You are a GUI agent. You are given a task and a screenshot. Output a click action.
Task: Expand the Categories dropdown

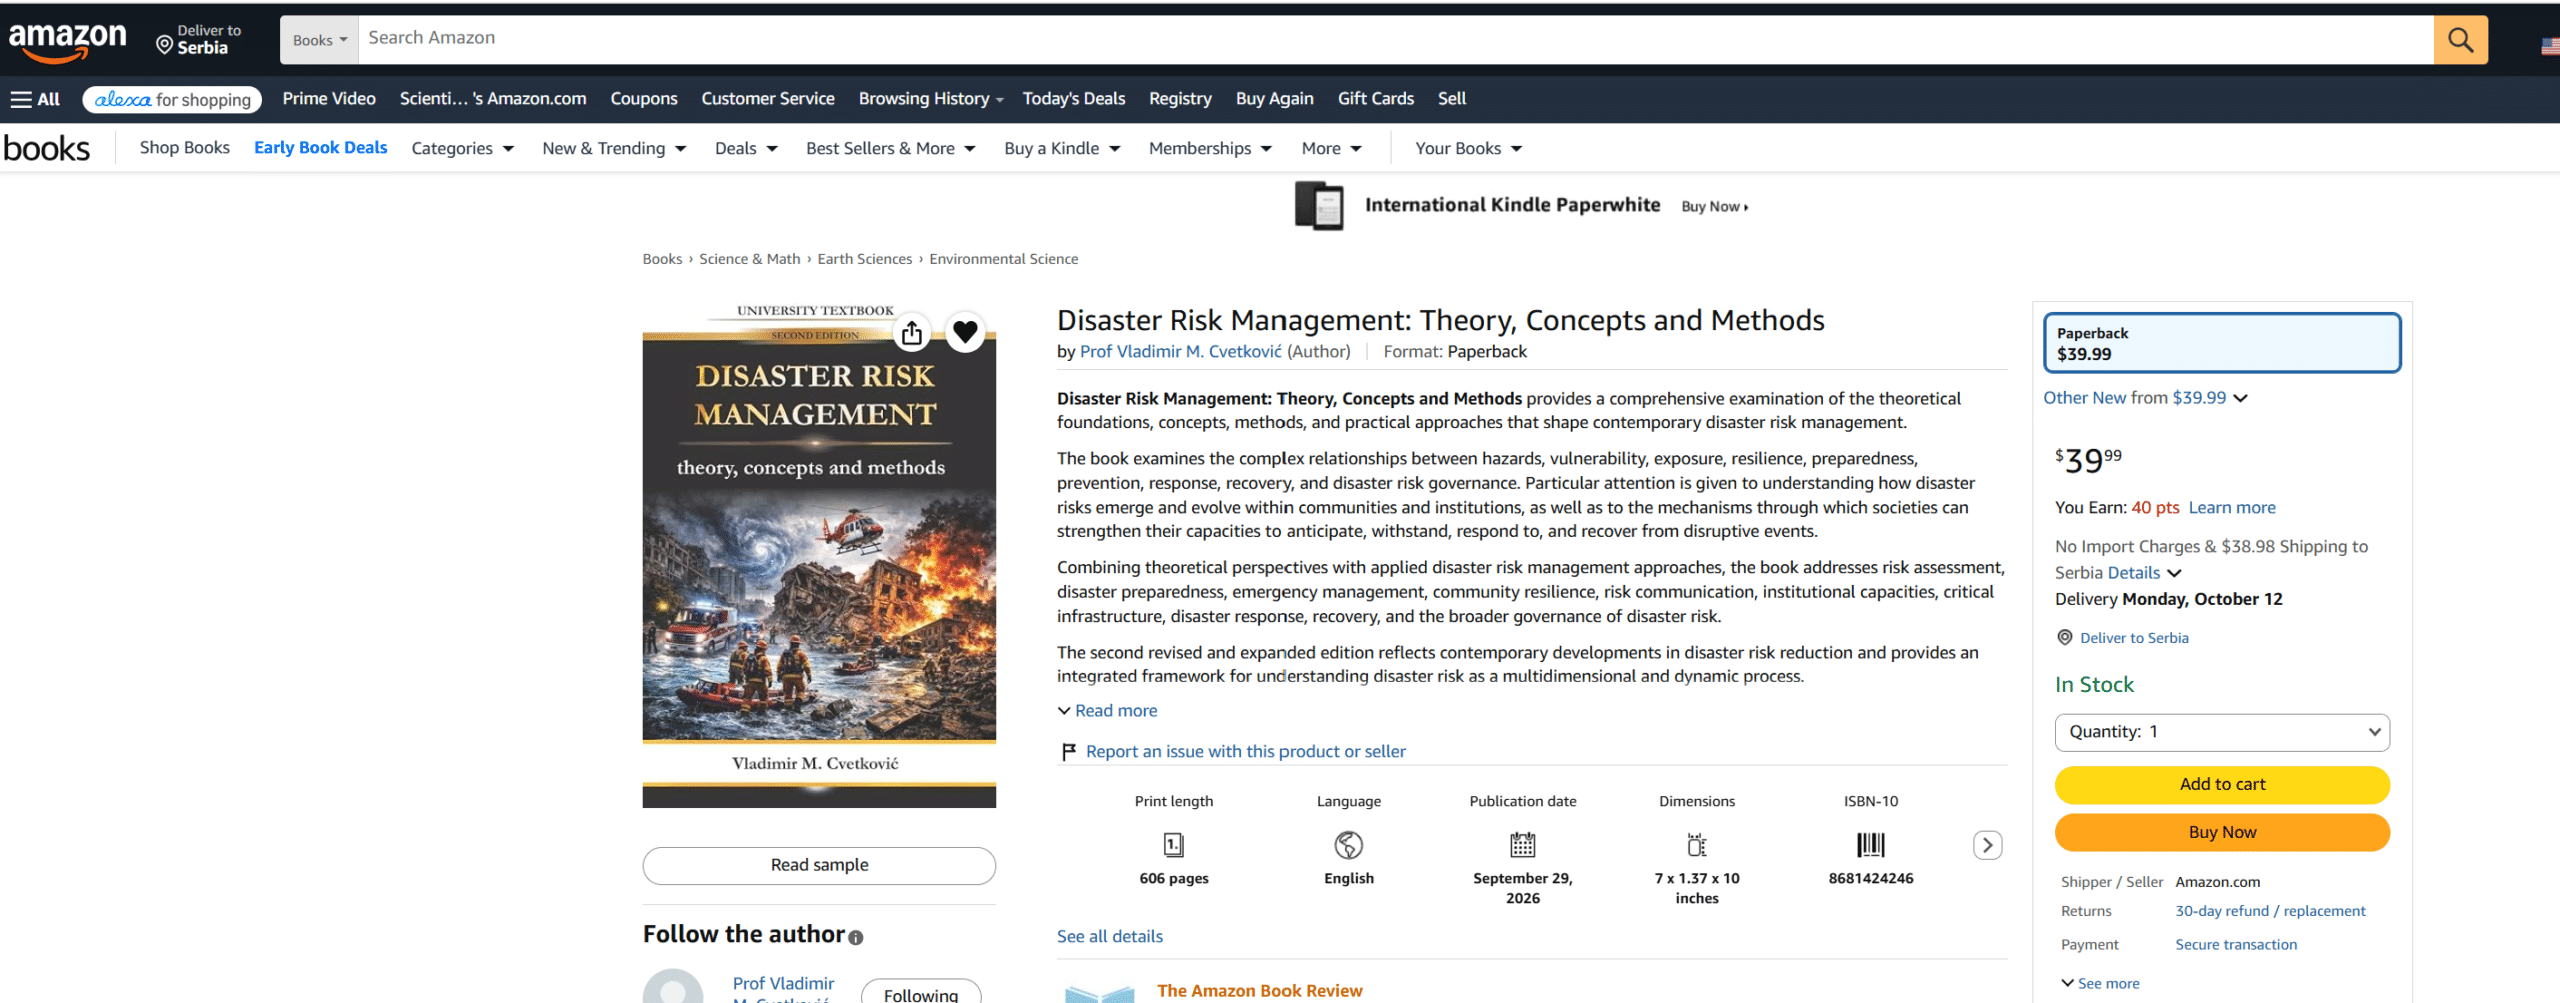tap(462, 148)
